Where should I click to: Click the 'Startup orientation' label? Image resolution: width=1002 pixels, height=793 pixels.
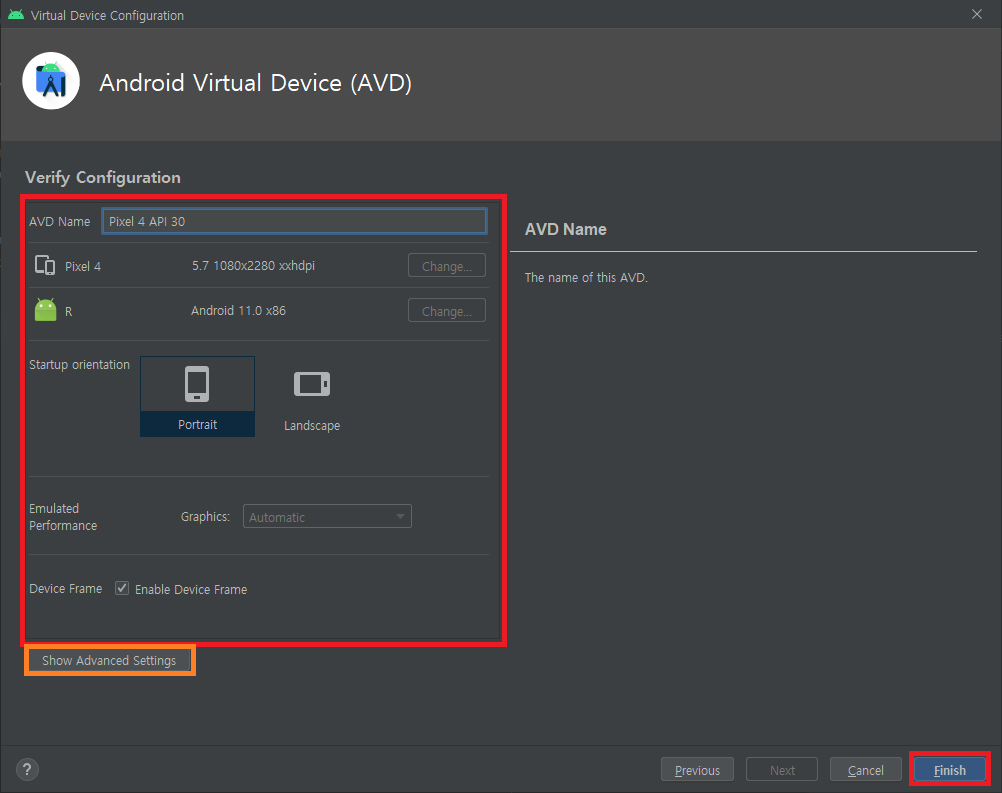[79, 364]
